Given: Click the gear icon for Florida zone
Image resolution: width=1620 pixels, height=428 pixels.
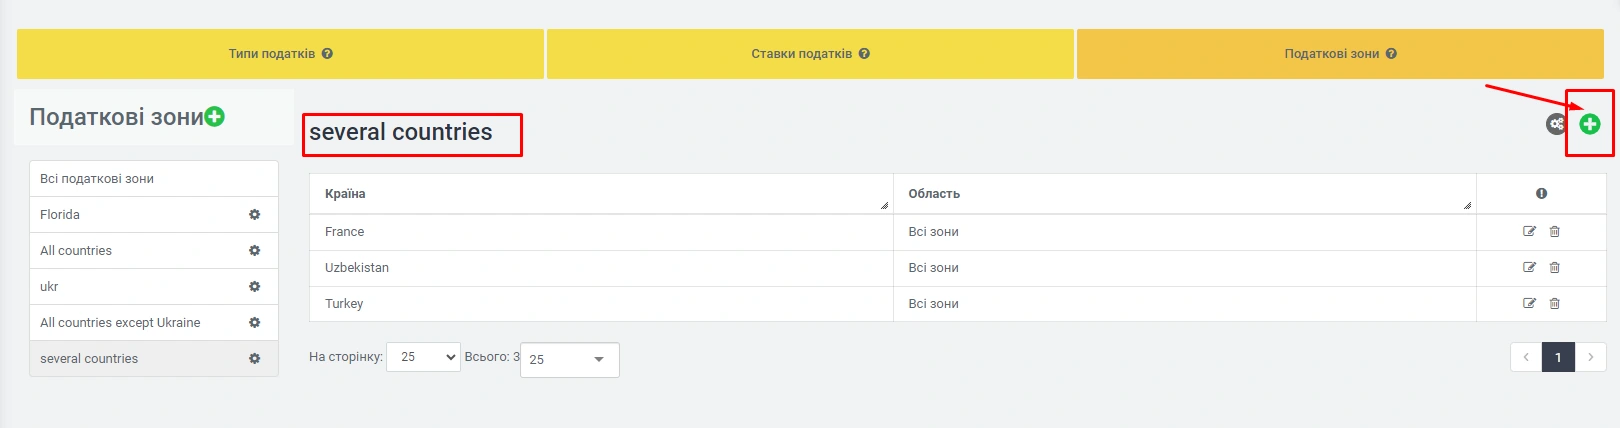Looking at the screenshot, I should click(254, 215).
